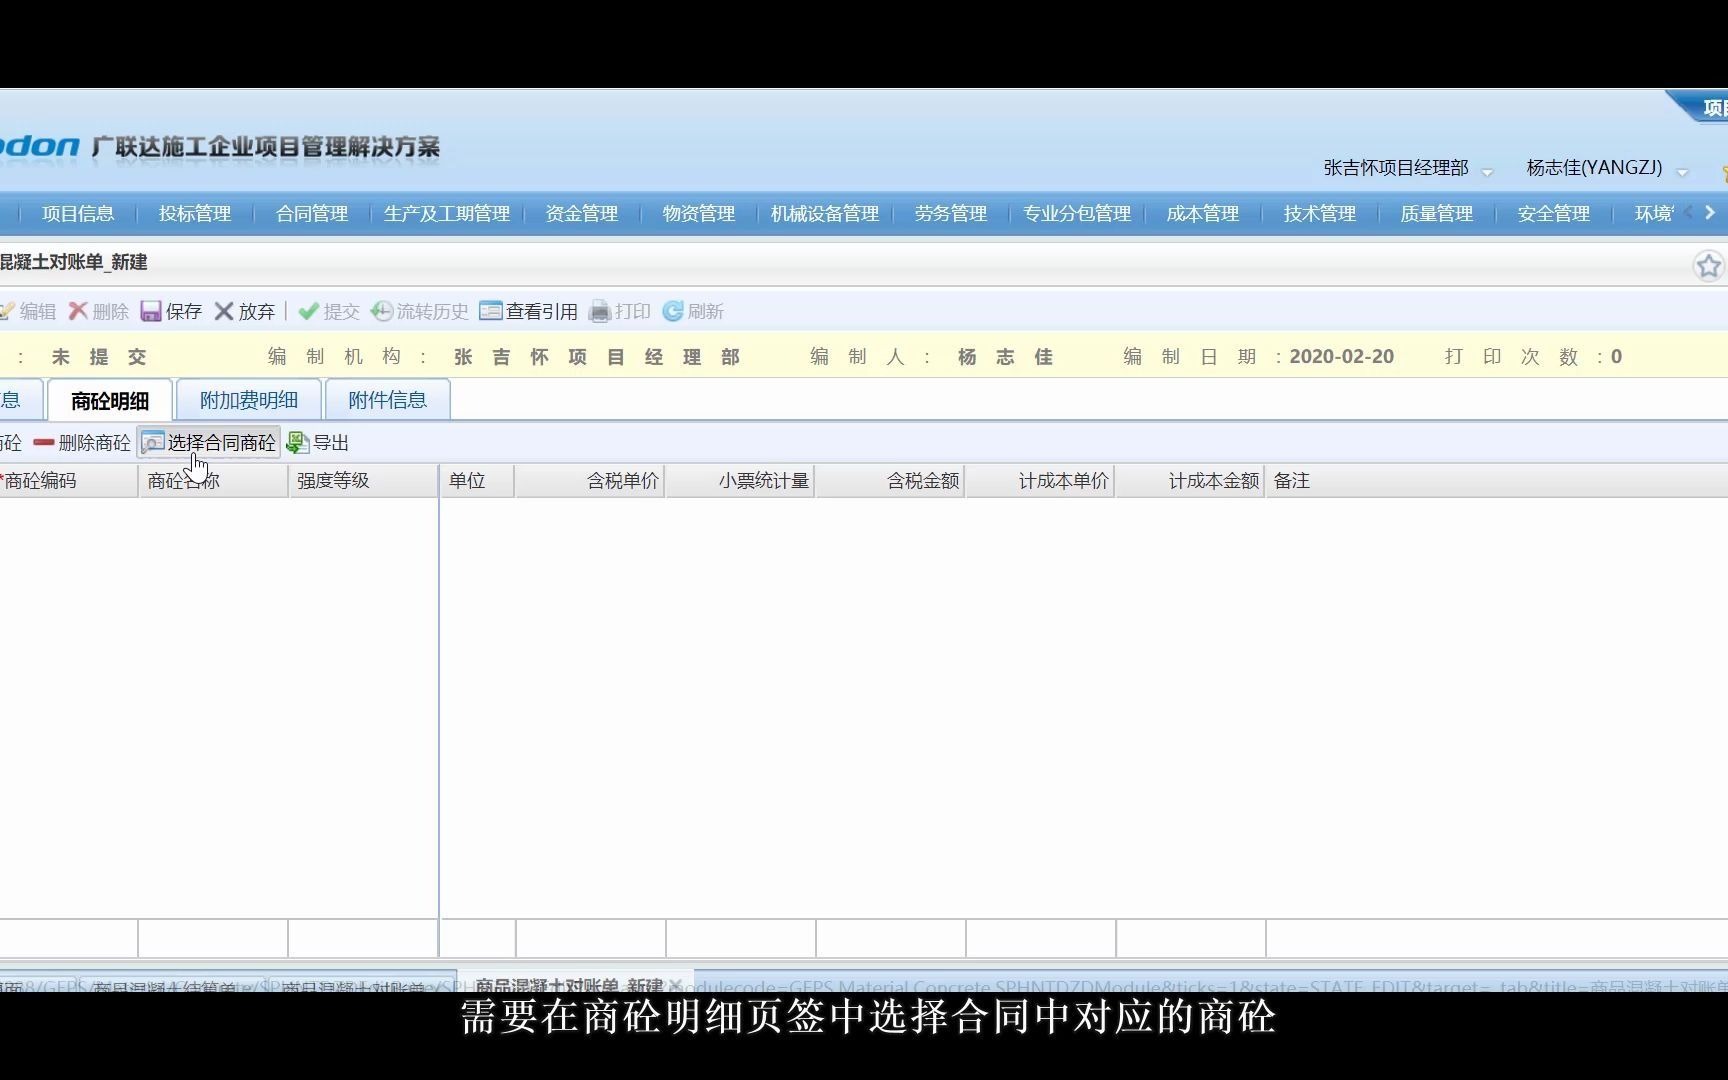The image size is (1728, 1080).
Task: Click the 含税单价 column header
Action: point(590,481)
